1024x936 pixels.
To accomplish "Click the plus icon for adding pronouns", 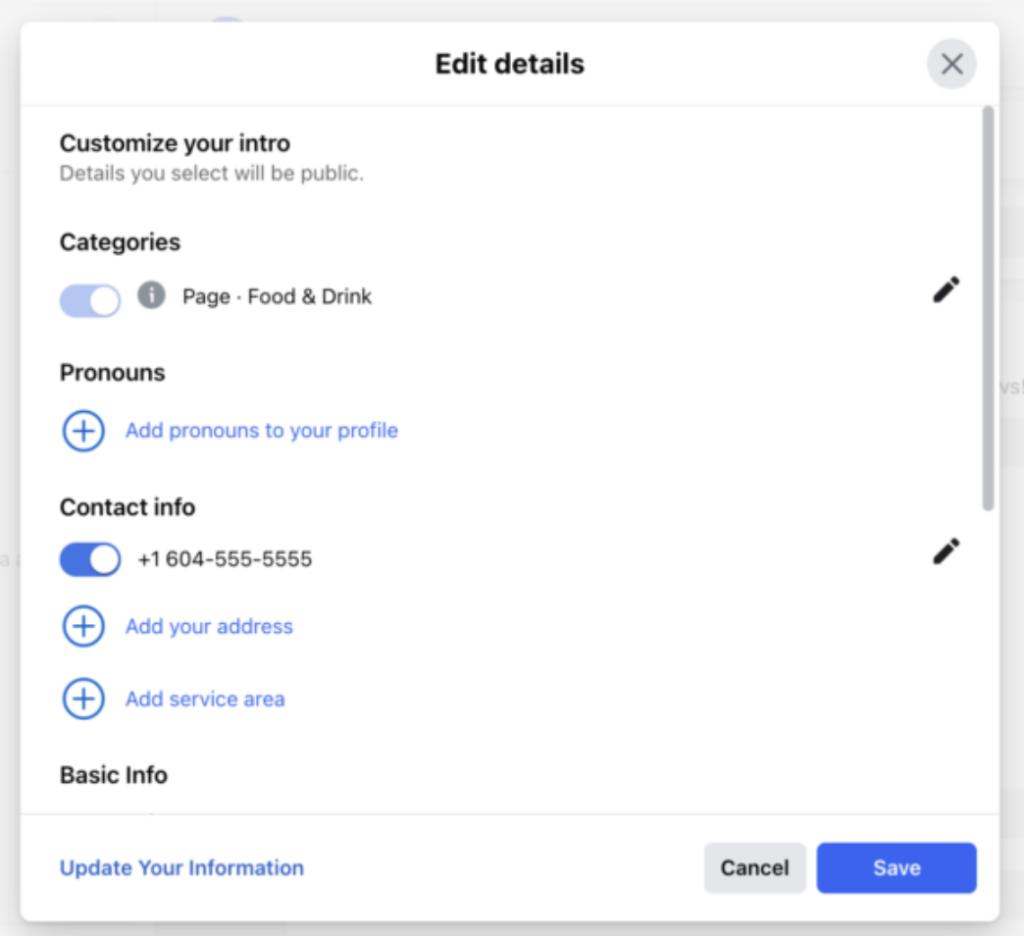I will tap(84, 431).
